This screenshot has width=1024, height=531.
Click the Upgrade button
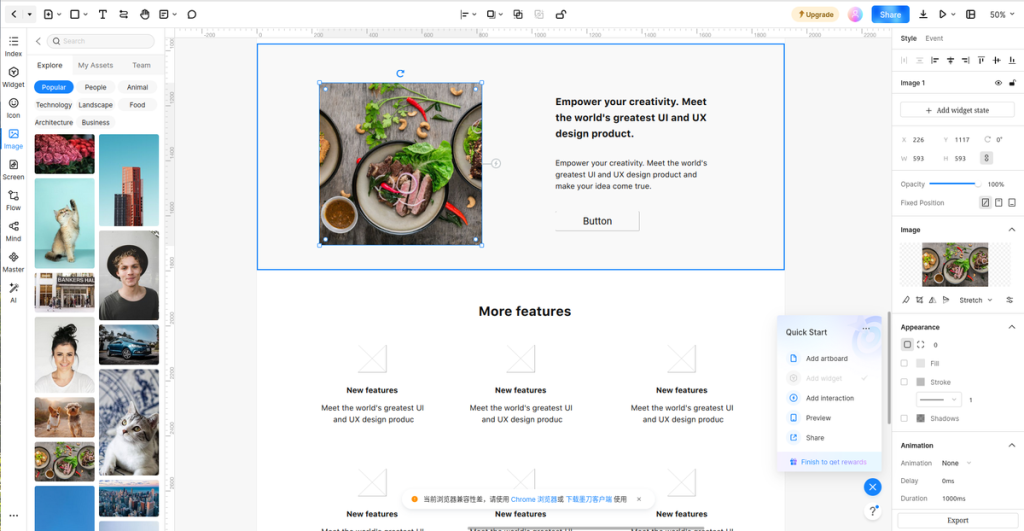click(815, 14)
